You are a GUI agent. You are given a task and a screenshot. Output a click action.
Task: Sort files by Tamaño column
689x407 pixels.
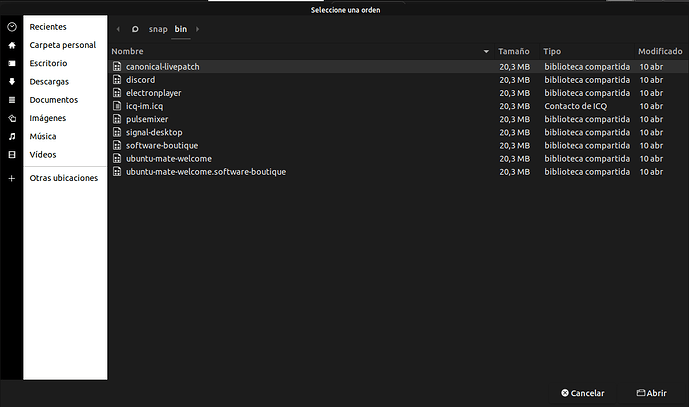click(514, 51)
